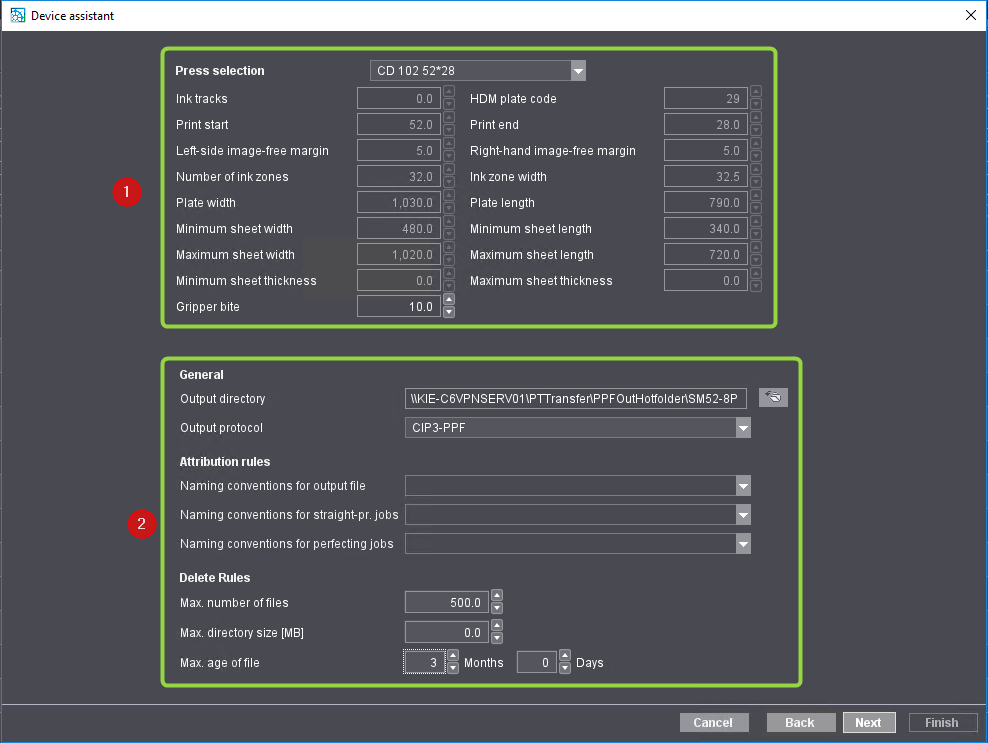The width and height of the screenshot is (988, 743).
Task: Decrease Gripper bite with down arrow
Action: tap(449, 312)
